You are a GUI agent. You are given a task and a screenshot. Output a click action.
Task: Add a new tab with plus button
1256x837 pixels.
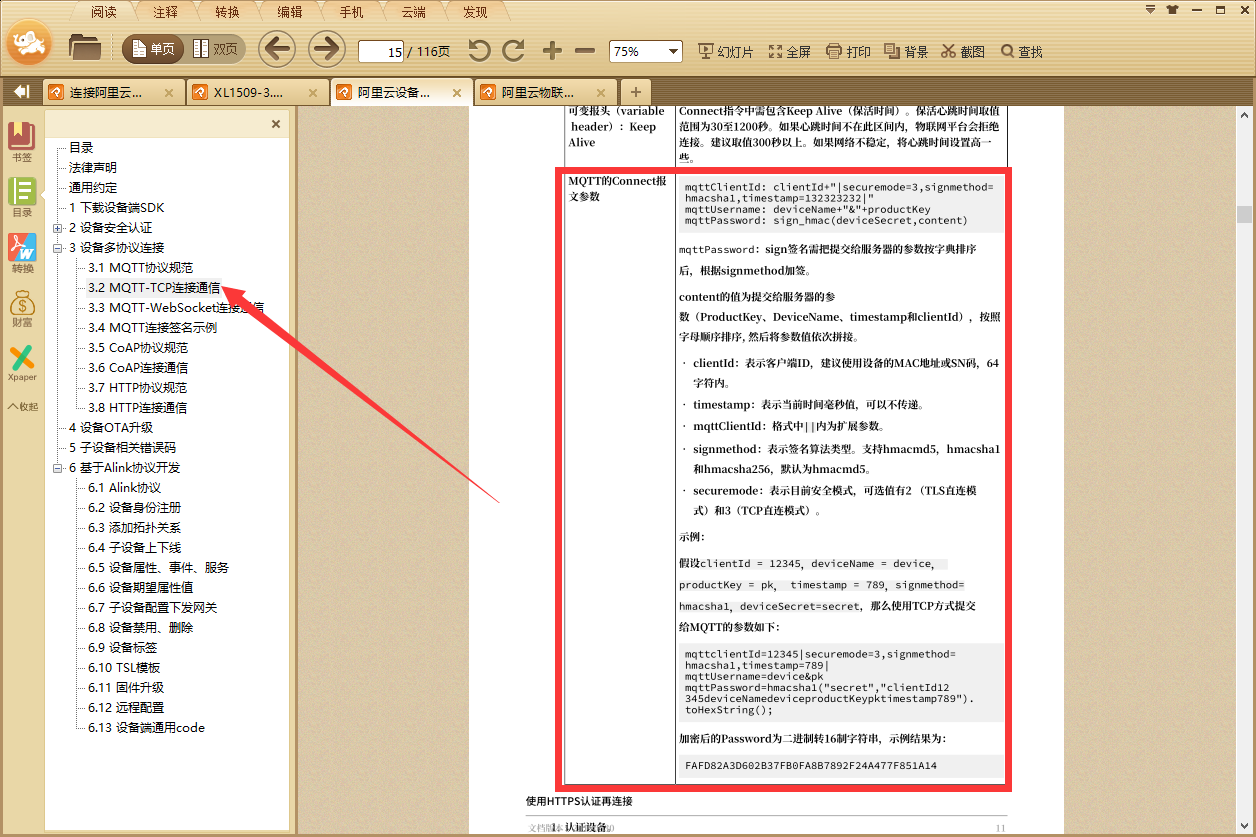click(x=635, y=91)
